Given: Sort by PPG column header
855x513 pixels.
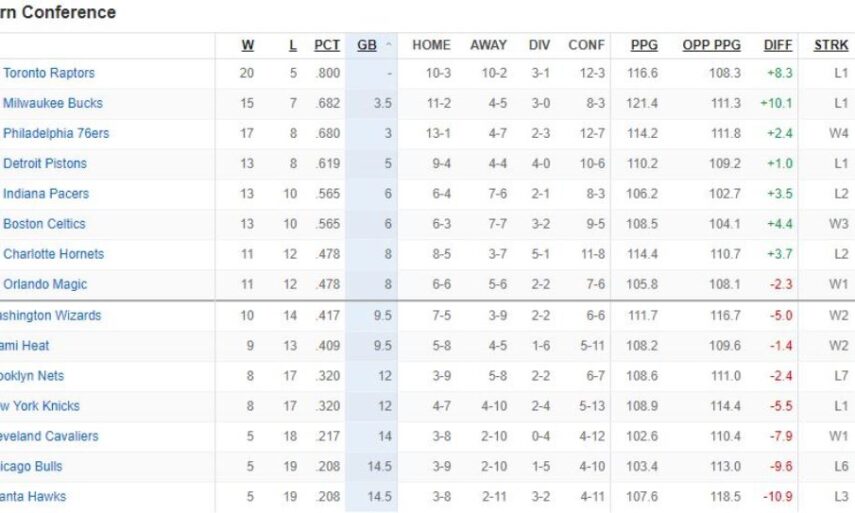Looking at the screenshot, I should [644, 45].
